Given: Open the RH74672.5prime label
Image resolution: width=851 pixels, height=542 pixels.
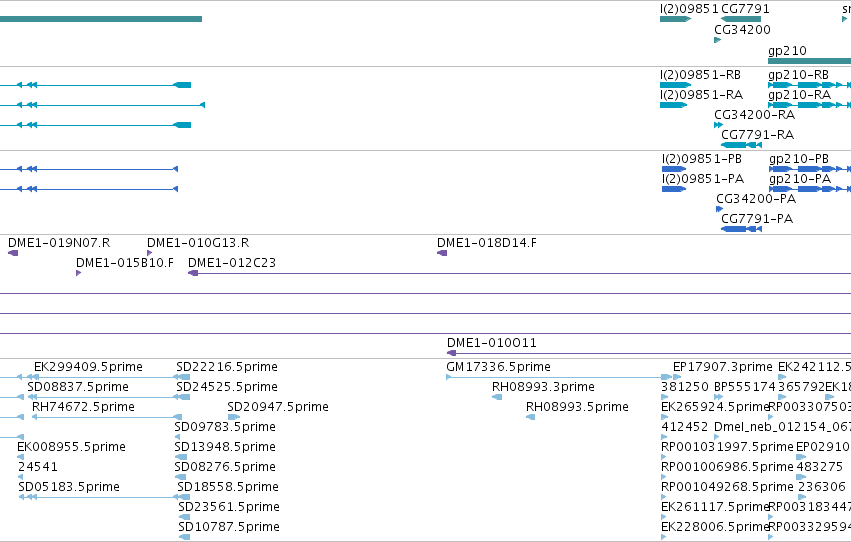Looking at the screenshot, I should pyautogui.click(x=84, y=407).
